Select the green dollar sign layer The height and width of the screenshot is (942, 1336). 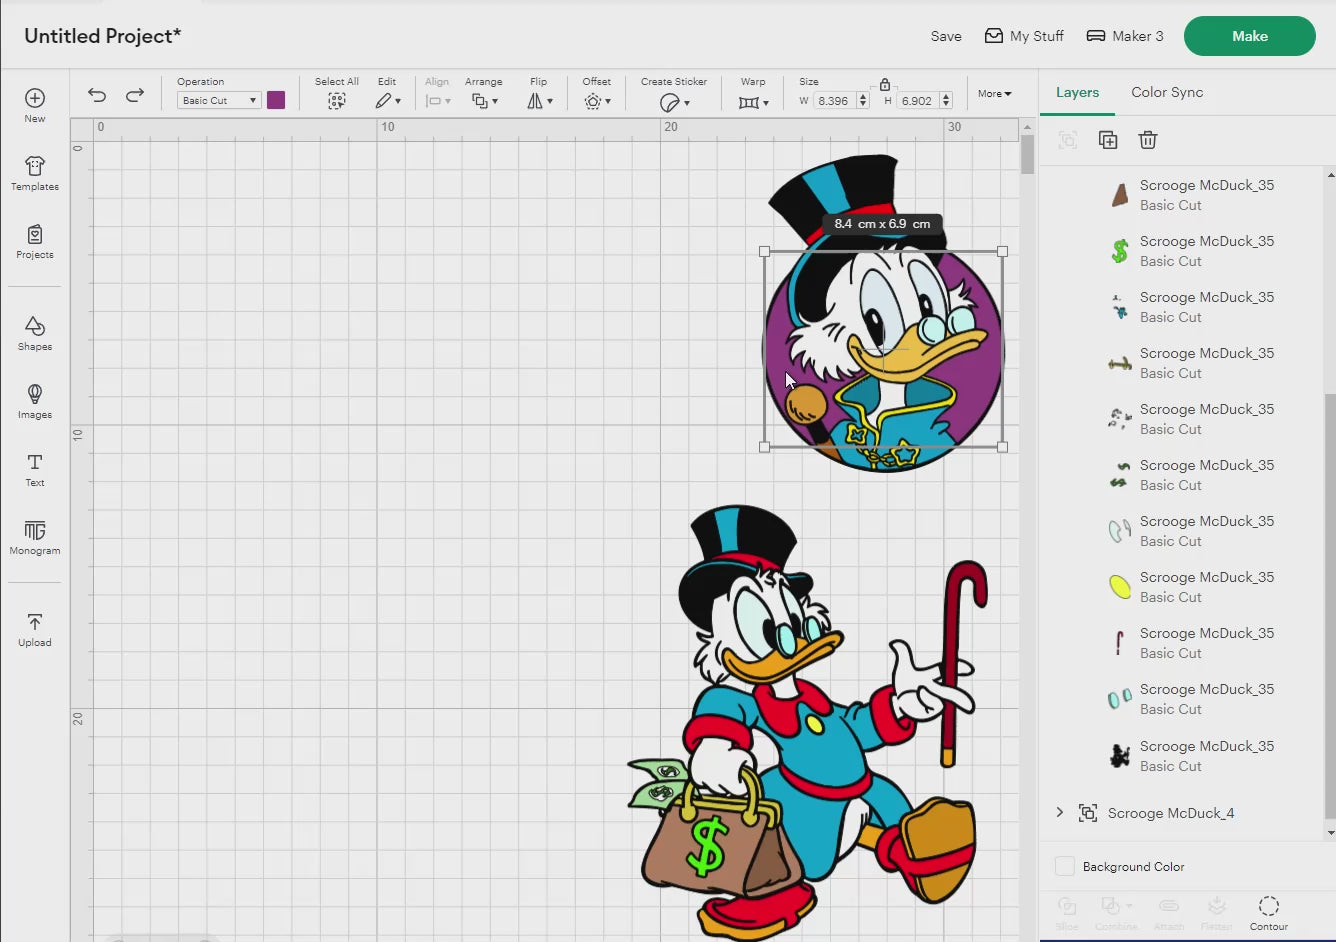click(x=1120, y=251)
